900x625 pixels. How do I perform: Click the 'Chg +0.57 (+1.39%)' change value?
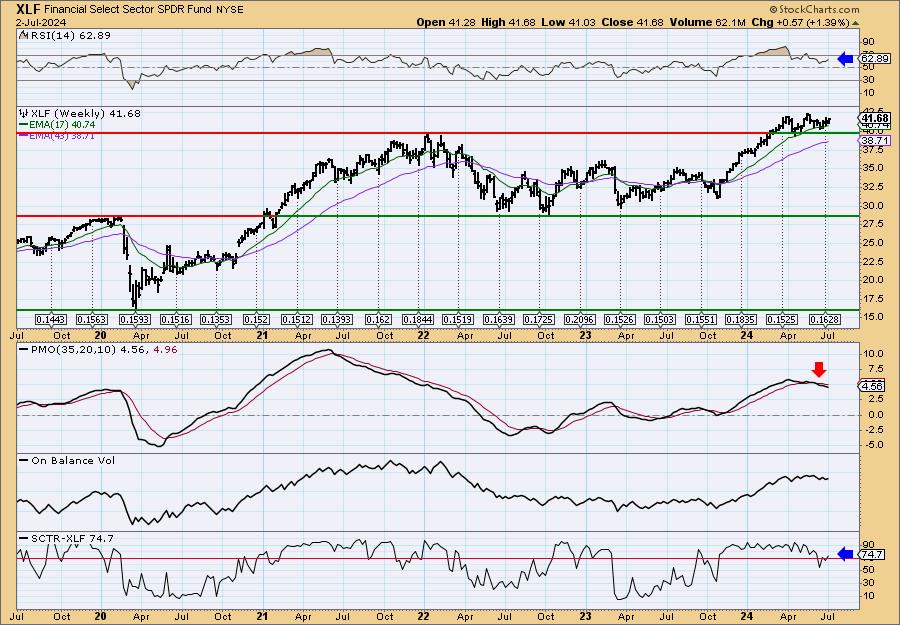pos(800,22)
